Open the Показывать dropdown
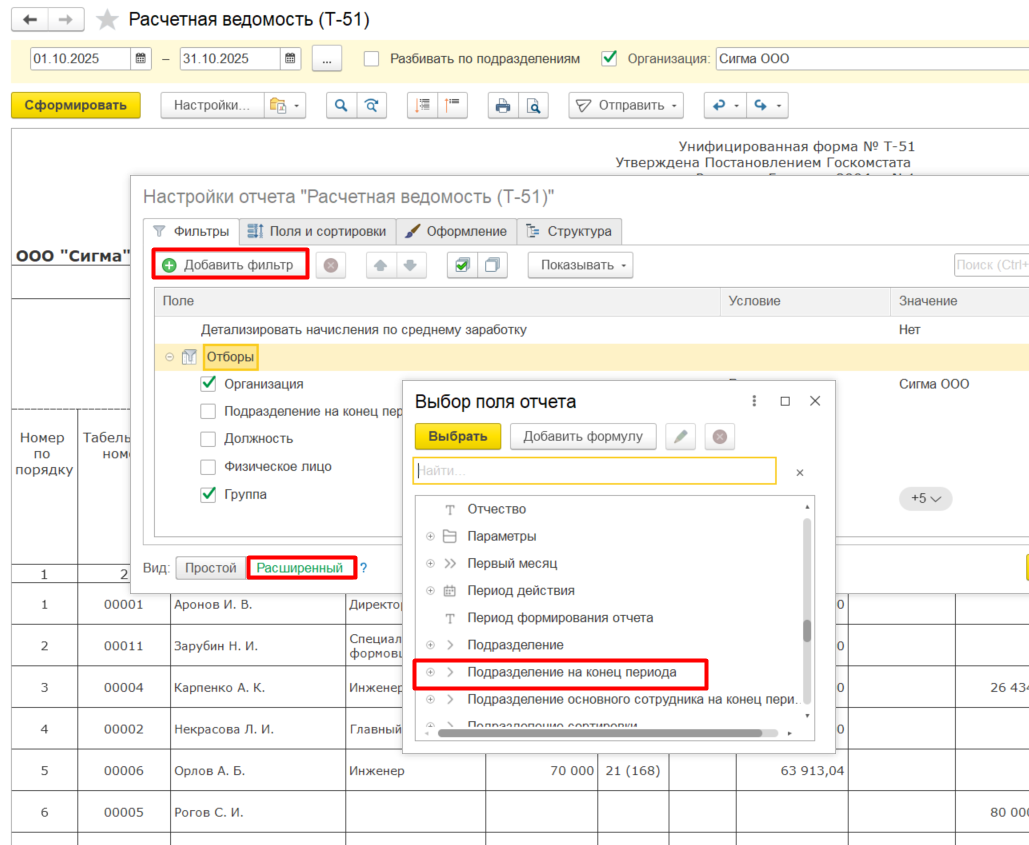 click(581, 265)
